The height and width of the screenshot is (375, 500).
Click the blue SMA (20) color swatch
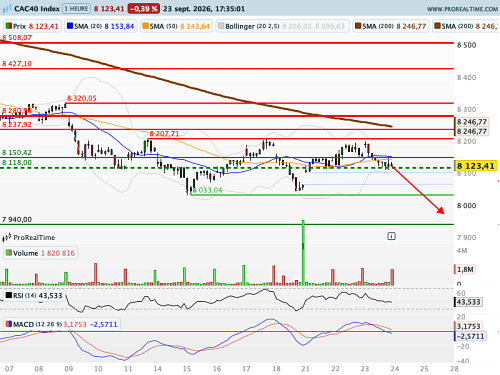tap(70, 26)
